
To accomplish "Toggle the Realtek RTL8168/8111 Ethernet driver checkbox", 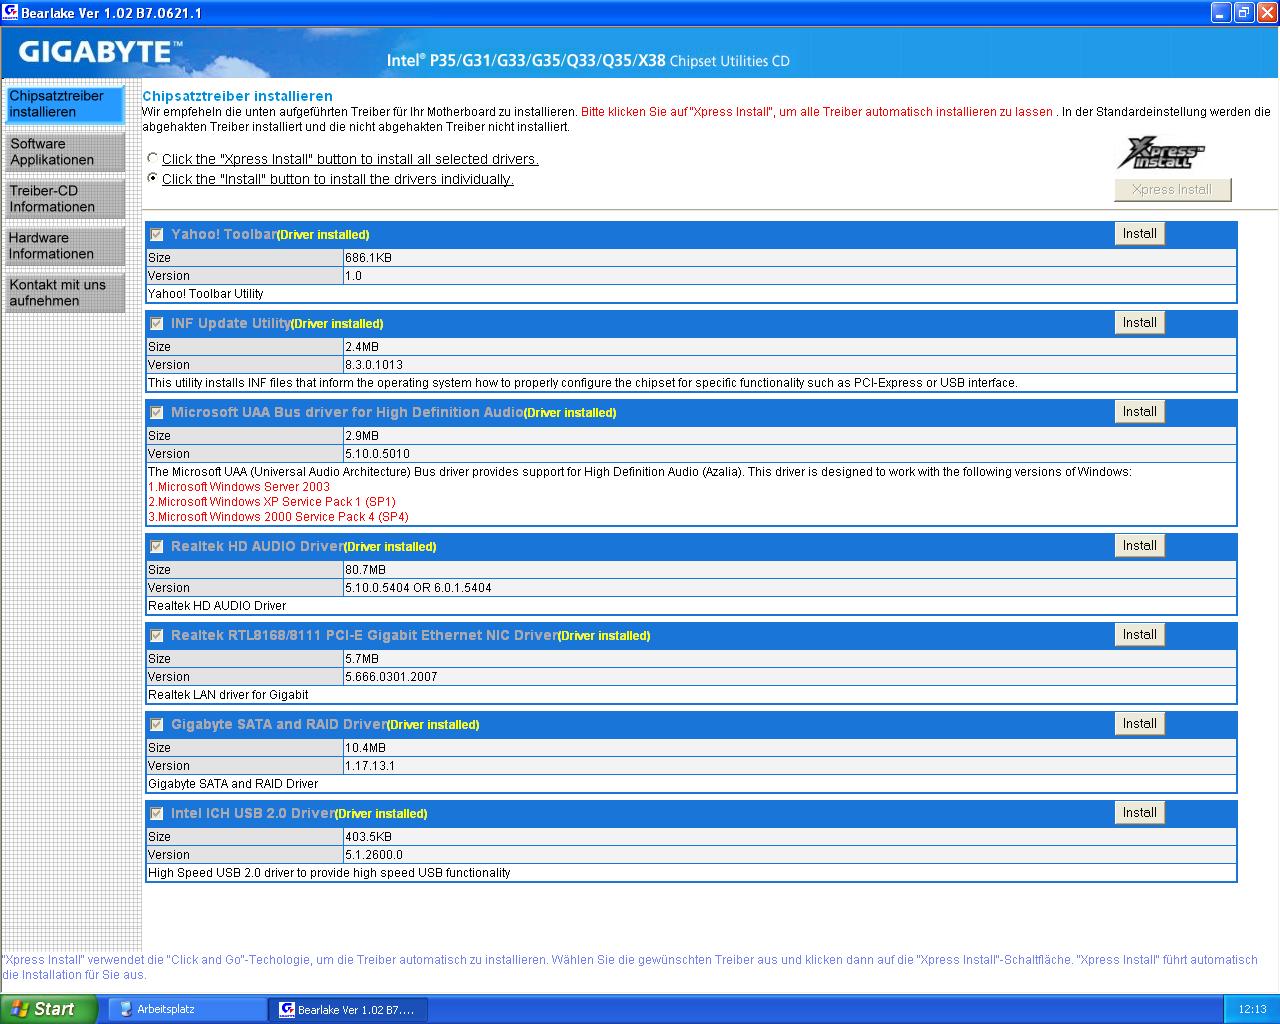I will [x=157, y=636].
